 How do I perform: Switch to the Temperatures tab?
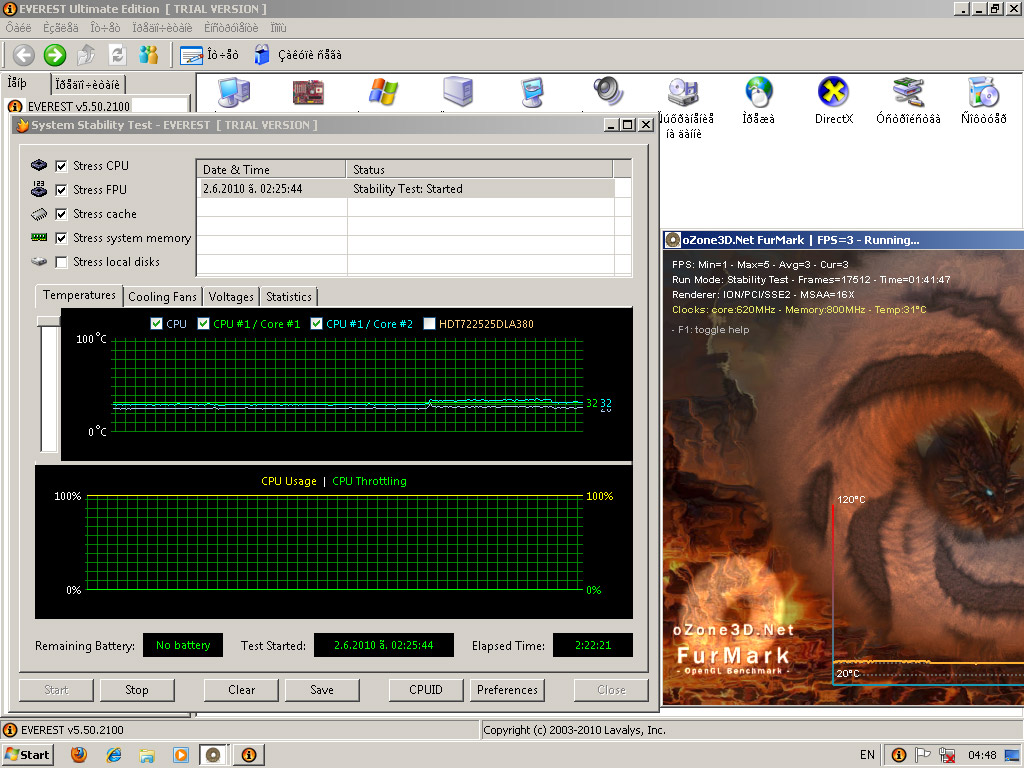pos(79,295)
